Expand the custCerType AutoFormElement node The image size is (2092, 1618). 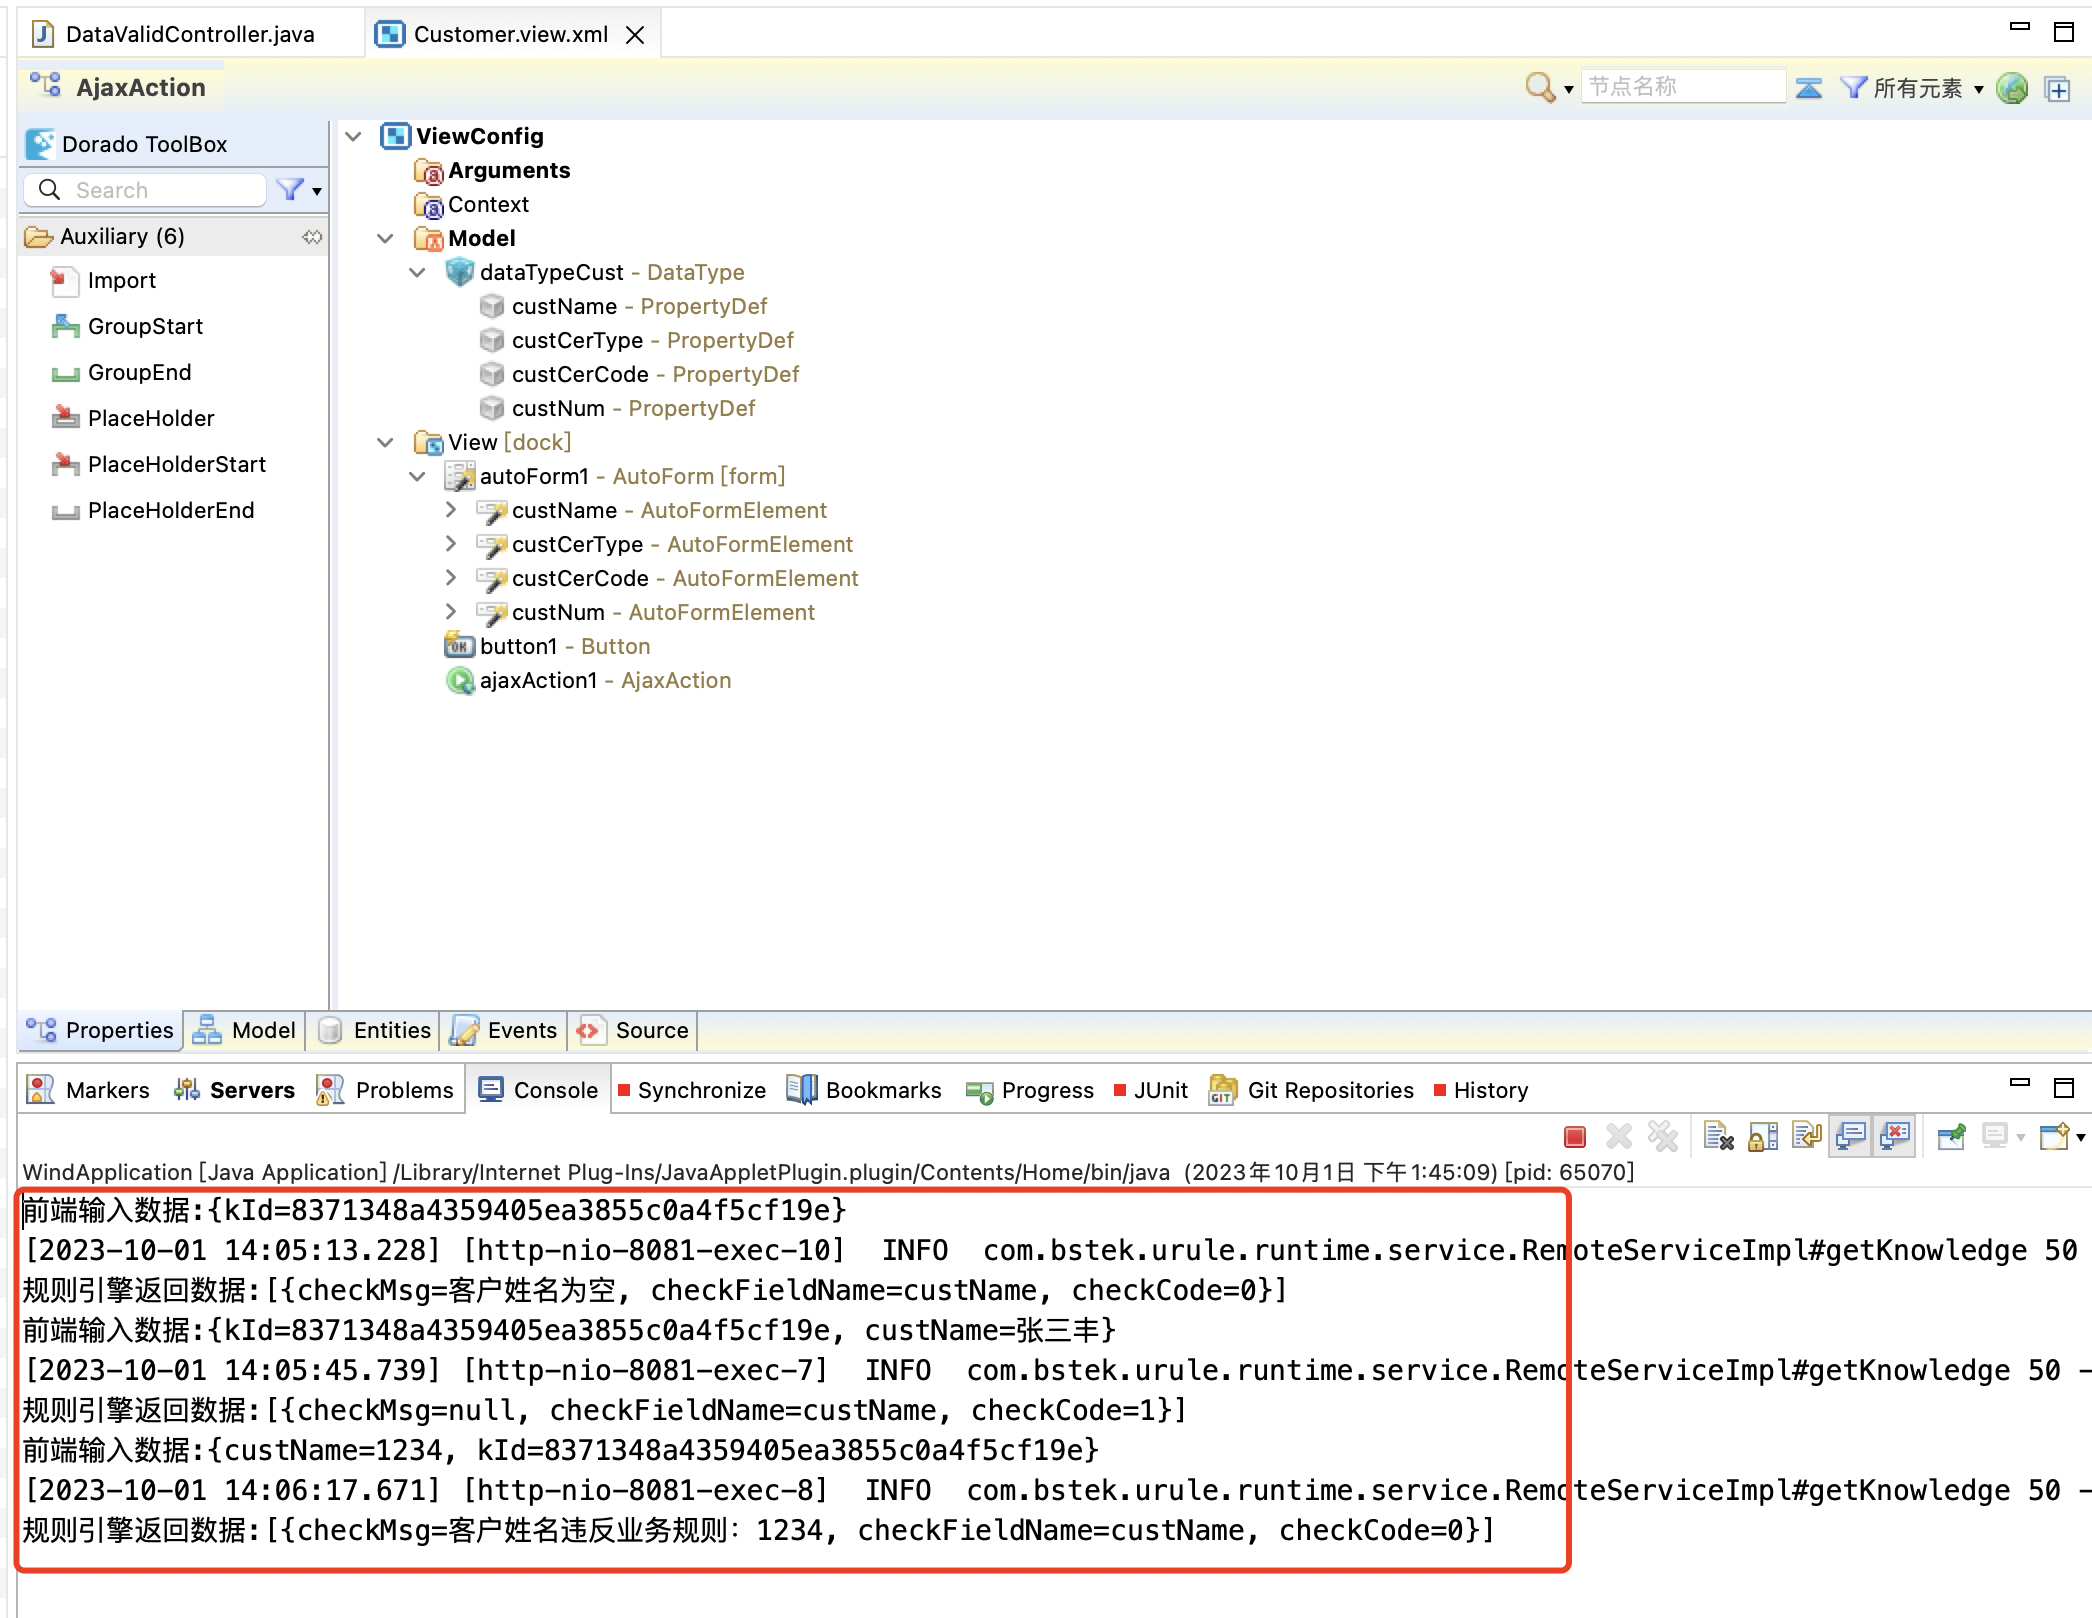click(x=451, y=544)
